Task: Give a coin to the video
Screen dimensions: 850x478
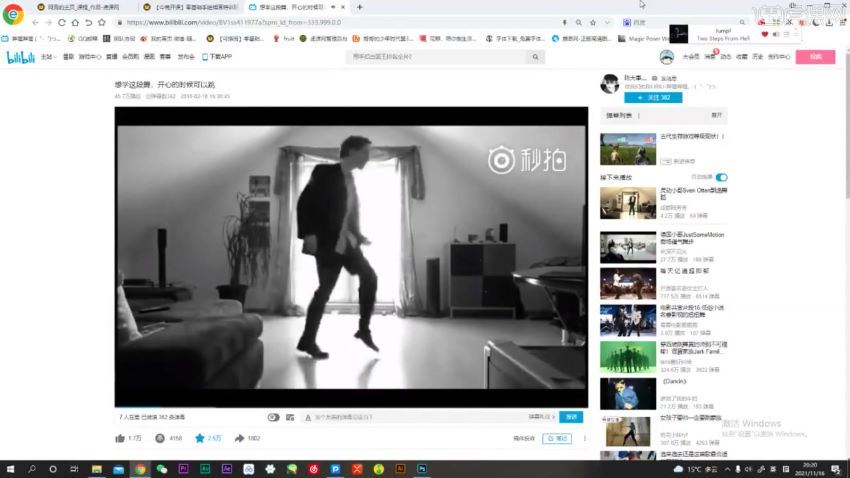Action: [x=159, y=438]
